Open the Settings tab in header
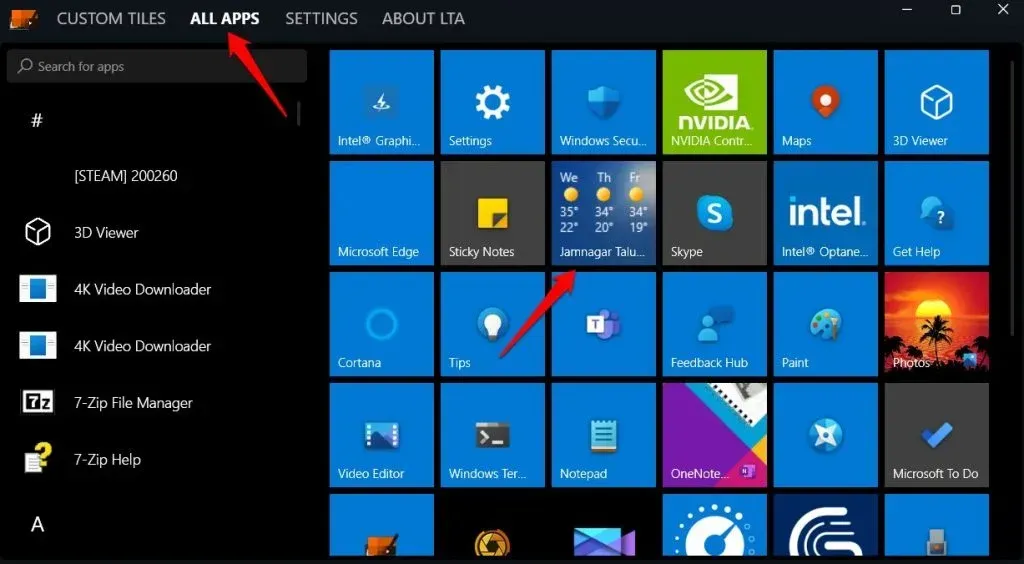Viewport: 1024px width, 564px height. [321, 18]
